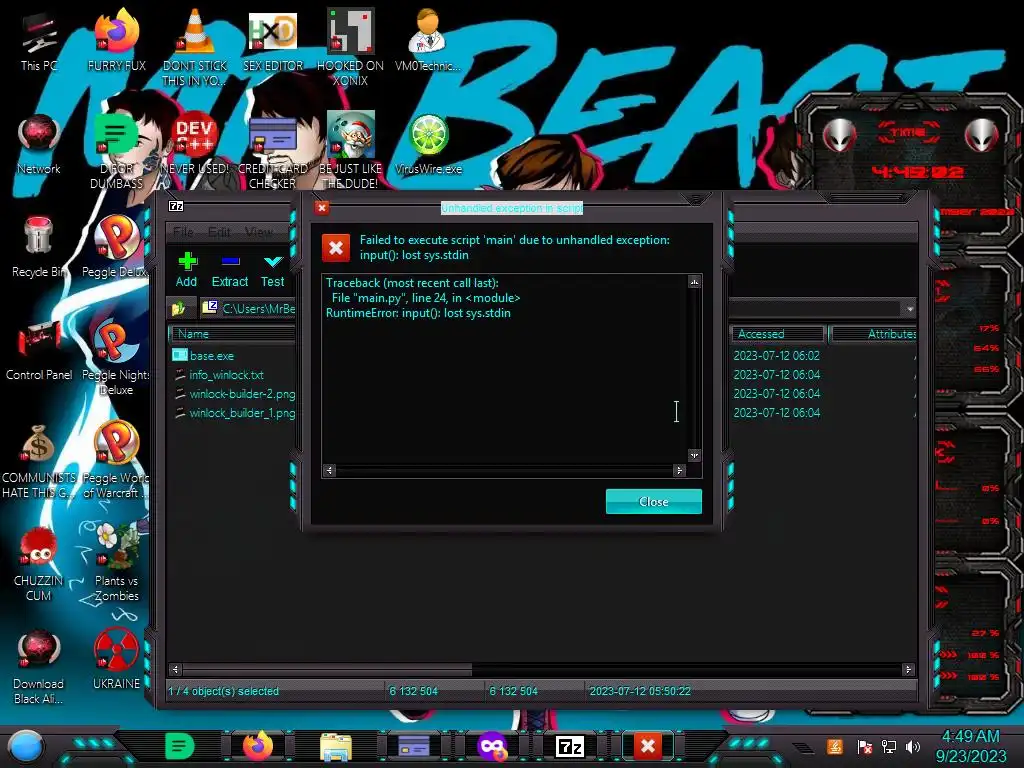1024x768 pixels.
Task: Click the up-folder icon in 7-Zip address bar
Action: [179, 308]
